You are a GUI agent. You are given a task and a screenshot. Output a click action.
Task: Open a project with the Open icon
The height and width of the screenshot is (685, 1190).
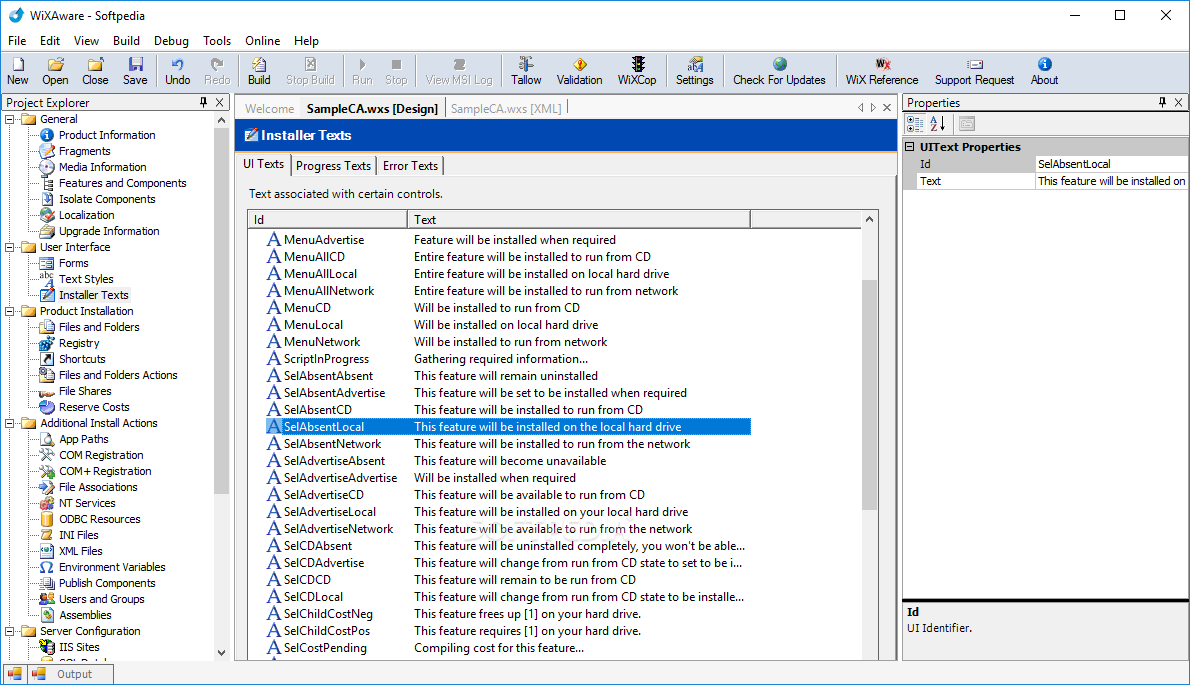[x=55, y=71]
